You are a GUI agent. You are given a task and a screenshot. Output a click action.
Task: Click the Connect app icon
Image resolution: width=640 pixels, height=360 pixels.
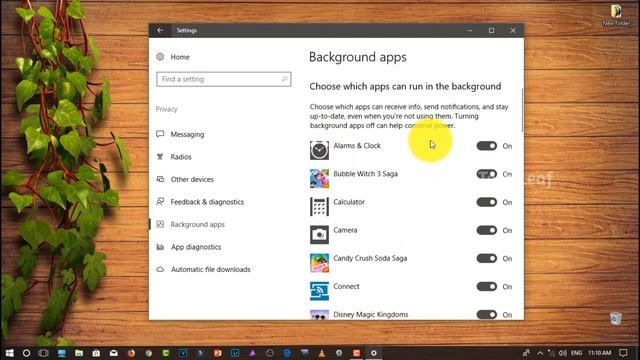pos(319,291)
